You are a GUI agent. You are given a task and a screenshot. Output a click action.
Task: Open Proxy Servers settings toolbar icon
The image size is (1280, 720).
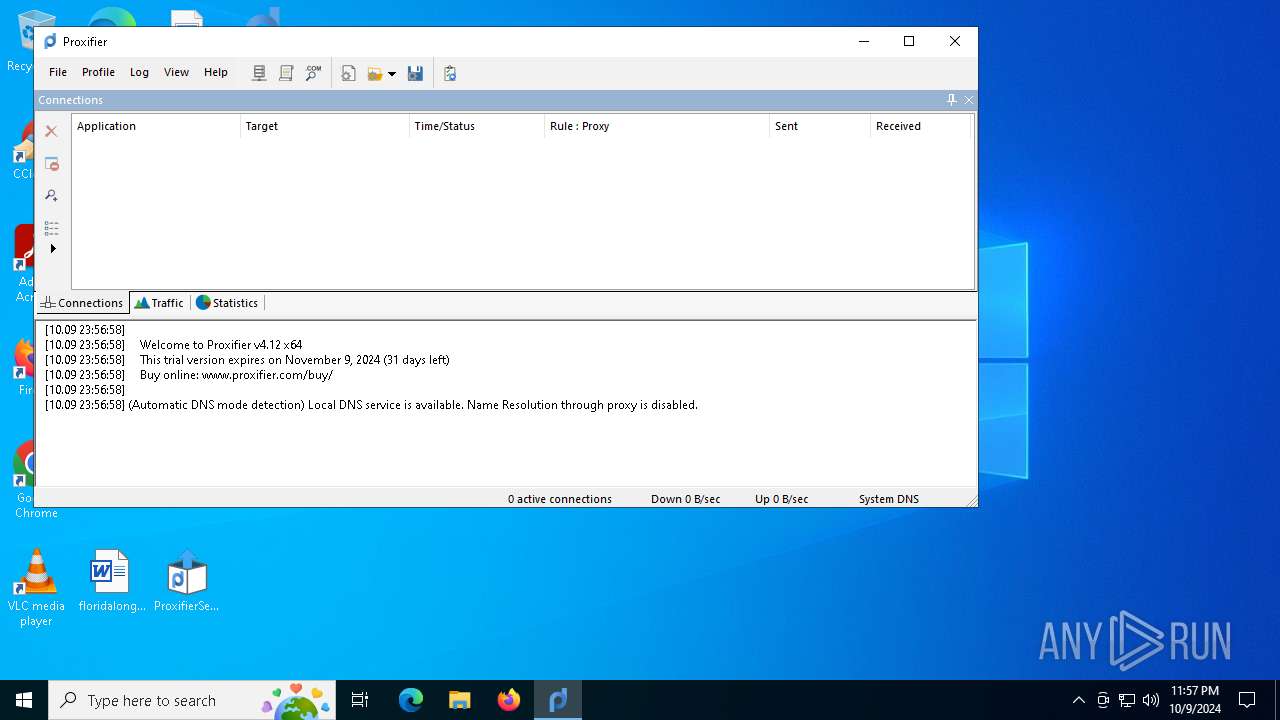point(259,73)
